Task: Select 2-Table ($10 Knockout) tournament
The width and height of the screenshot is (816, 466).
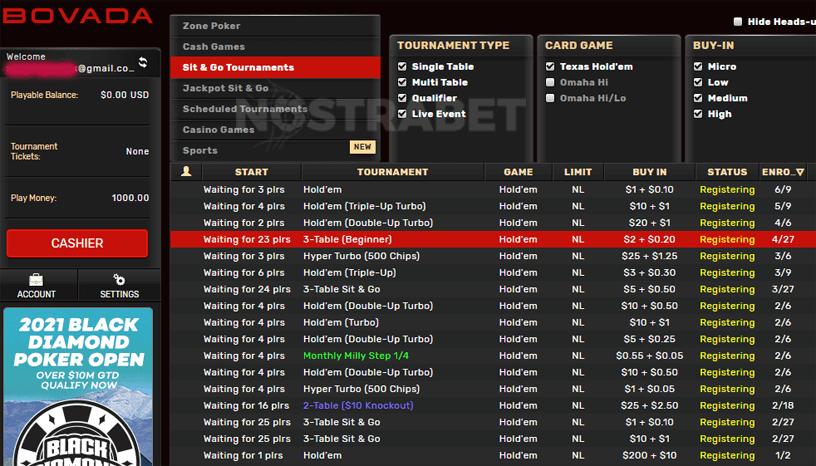Action: pyautogui.click(x=493, y=406)
